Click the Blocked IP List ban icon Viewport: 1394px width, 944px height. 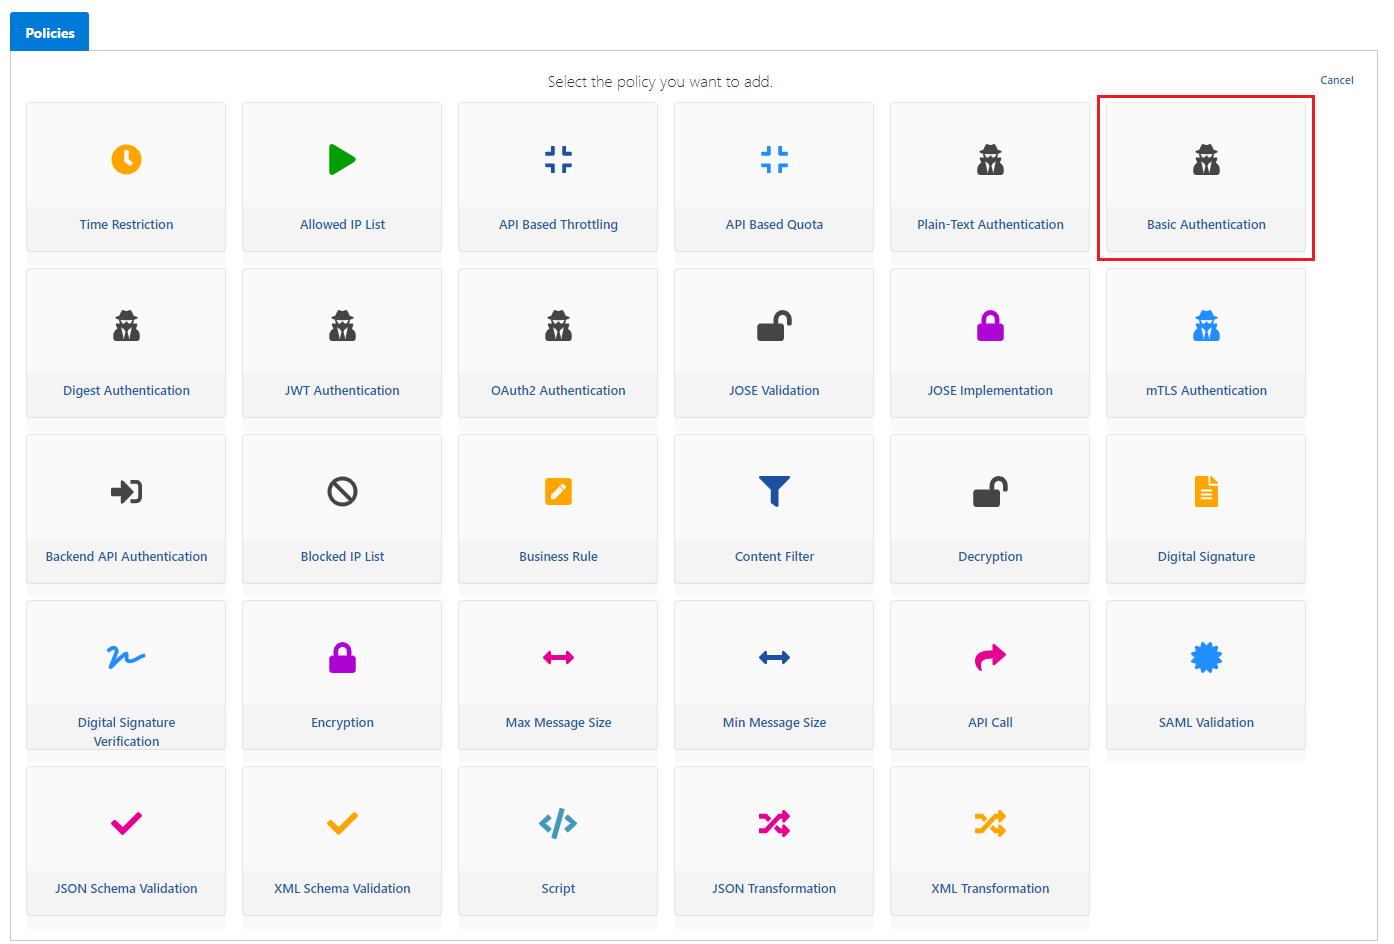pyautogui.click(x=342, y=491)
